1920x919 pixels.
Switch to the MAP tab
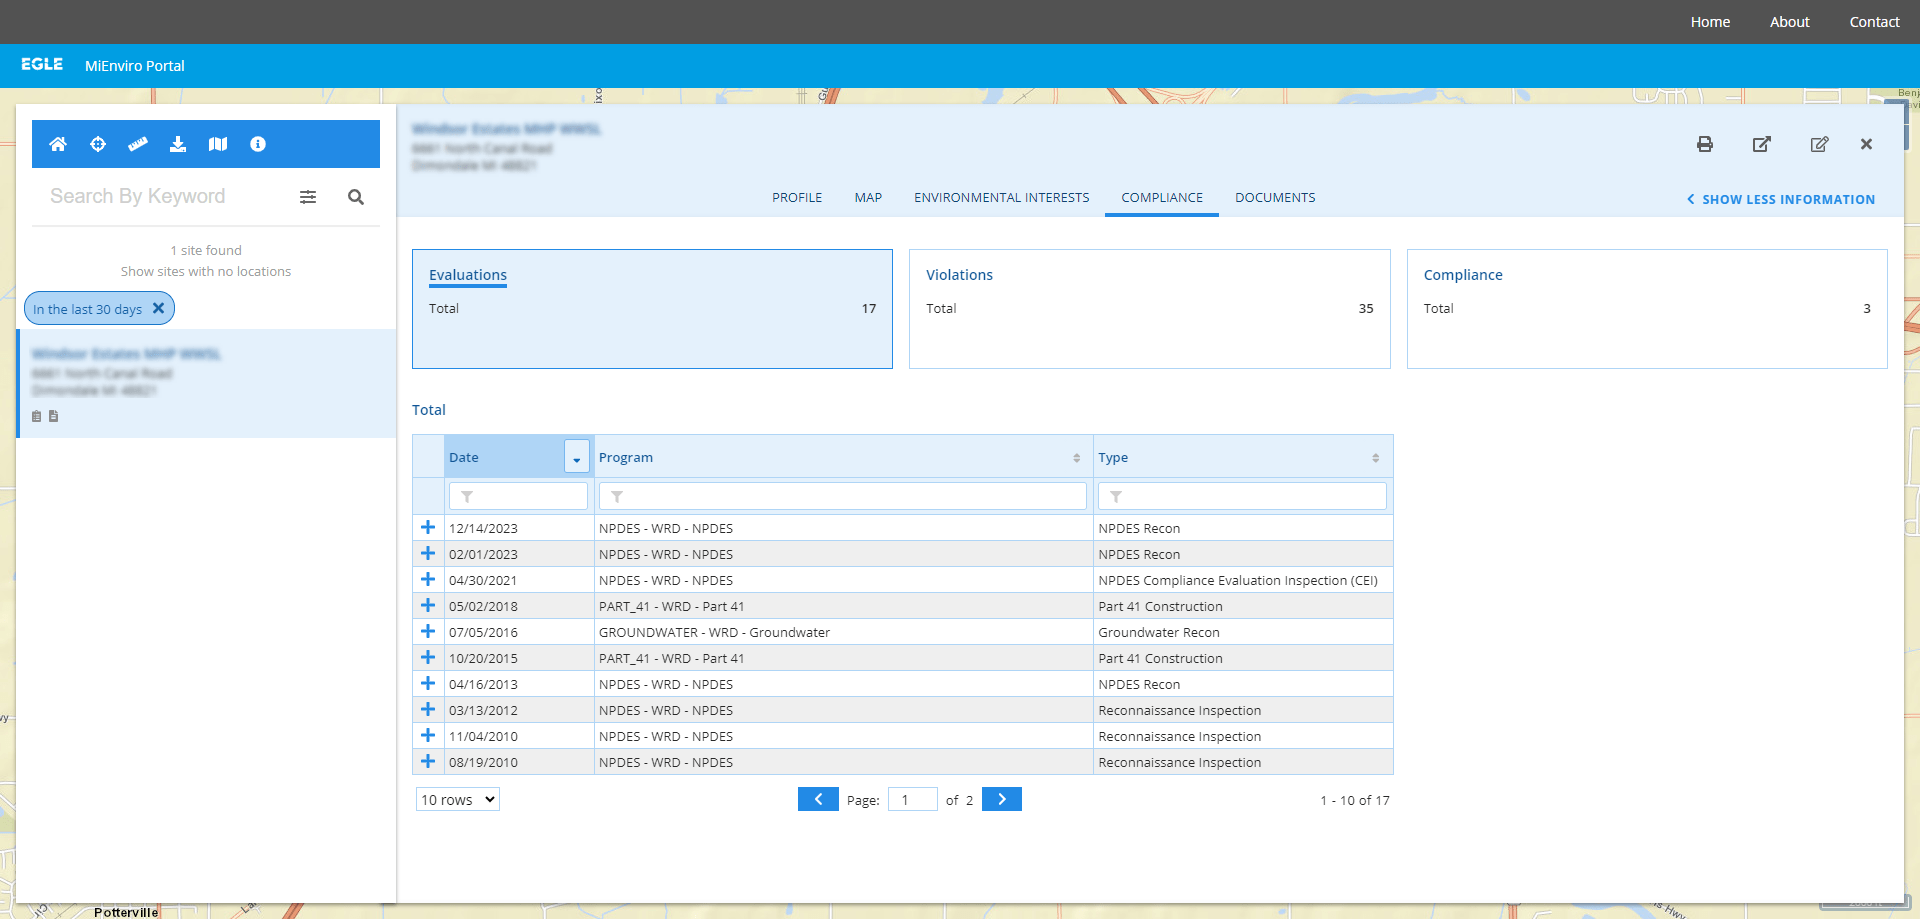868,197
